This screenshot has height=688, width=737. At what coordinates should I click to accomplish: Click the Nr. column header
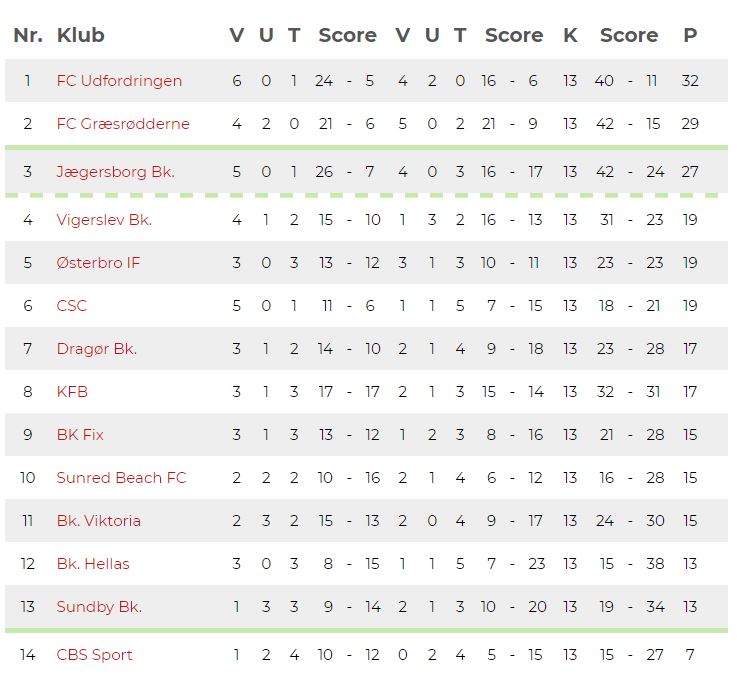tap(28, 35)
